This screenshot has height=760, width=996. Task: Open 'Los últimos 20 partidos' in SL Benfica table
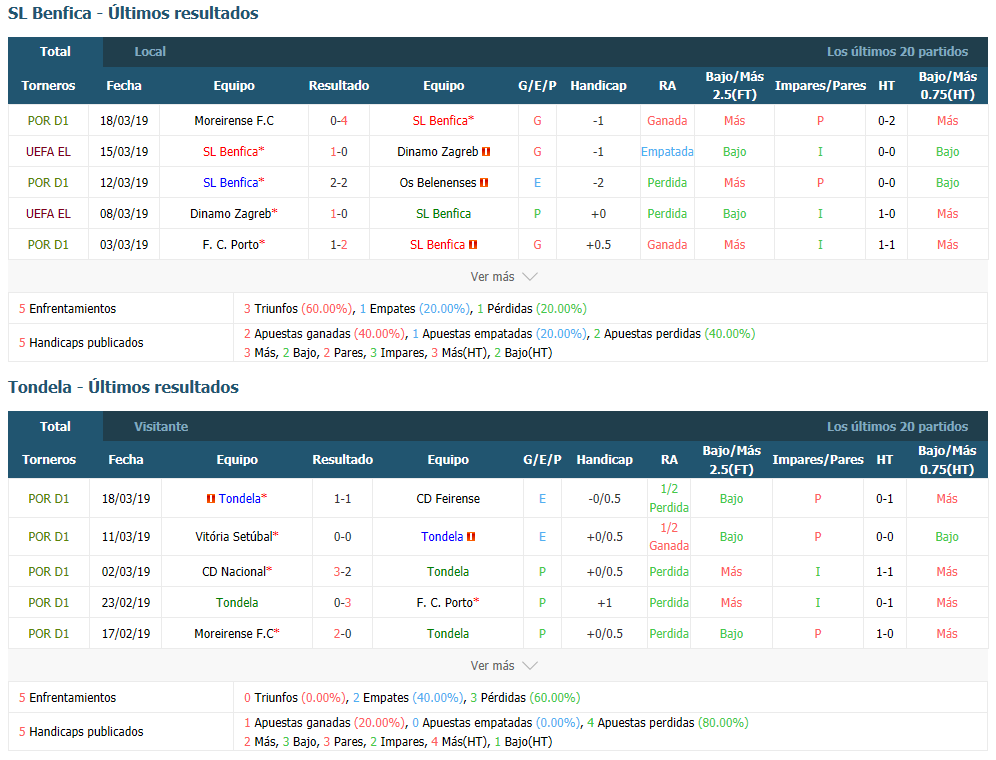pos(897,51)
